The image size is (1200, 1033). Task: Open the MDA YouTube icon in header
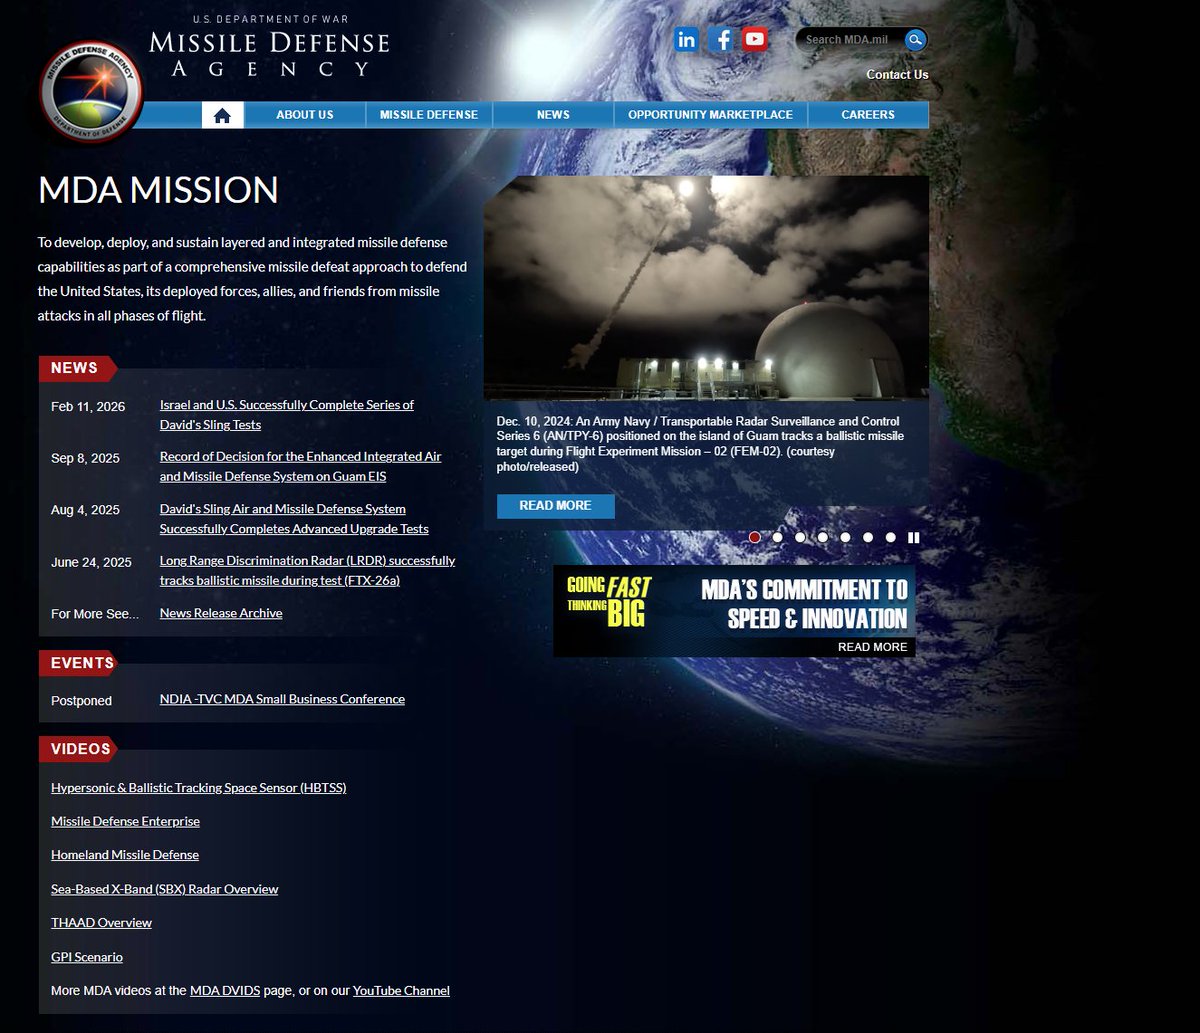pyautogui.click(x=755, y=39)
